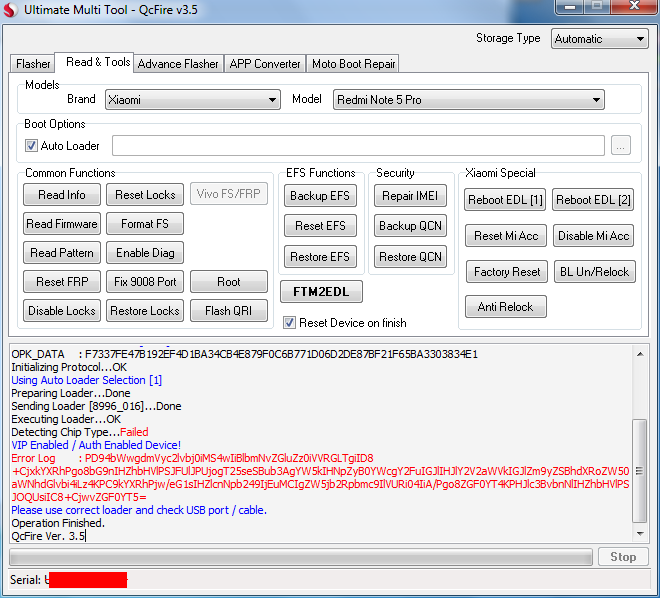Go to the APP Converter tab
This screenshot has height=598, width=660.
(x=265, y=64)
